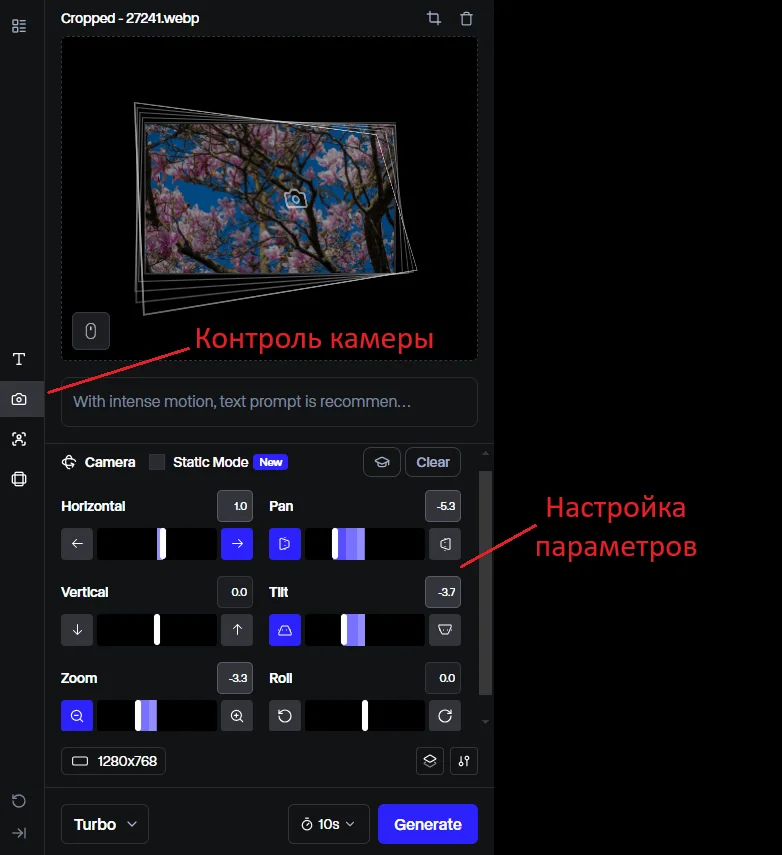Click the Clear camera settings button
The image size is (782, 855).
pyautogui.click(x=433, y=462)
